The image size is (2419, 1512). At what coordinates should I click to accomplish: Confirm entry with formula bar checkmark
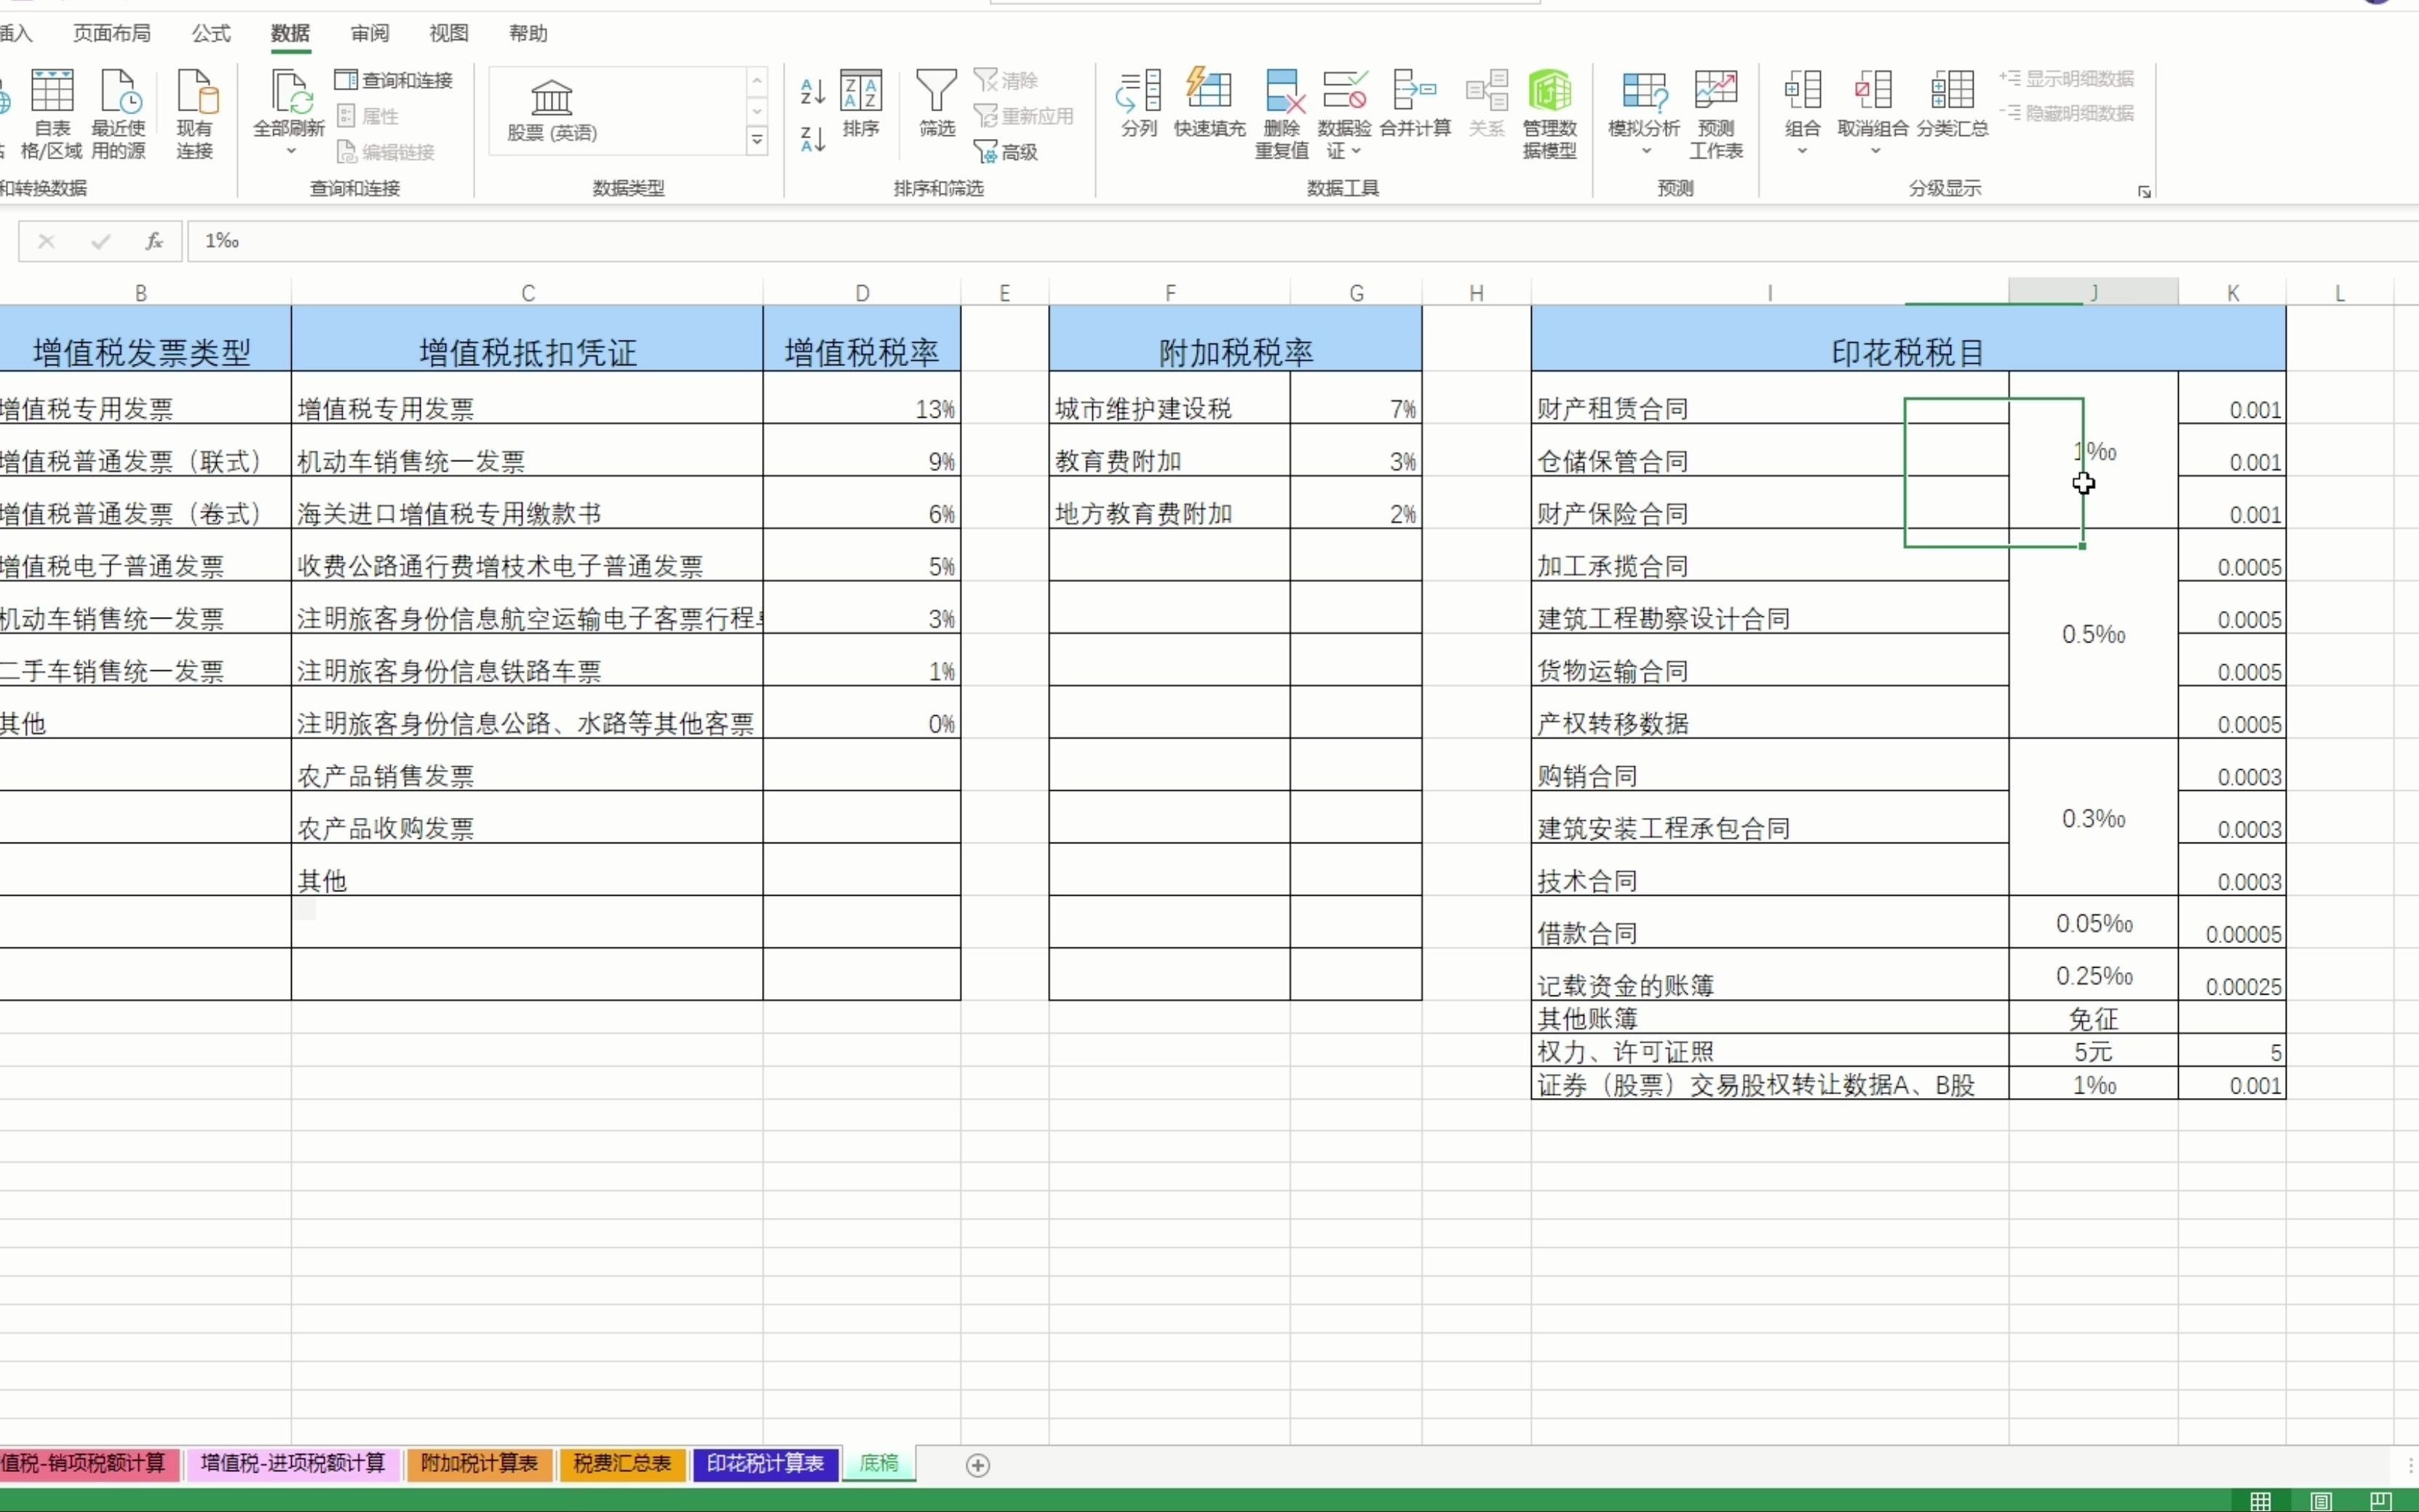[x=100, y=241]
